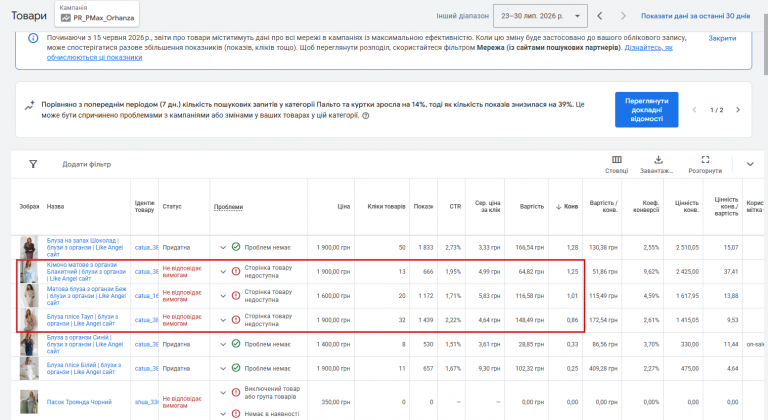Open Блуза на запах Шоколад product thumbnail
The height and width of the screenshot is (420, 768).
29,247
